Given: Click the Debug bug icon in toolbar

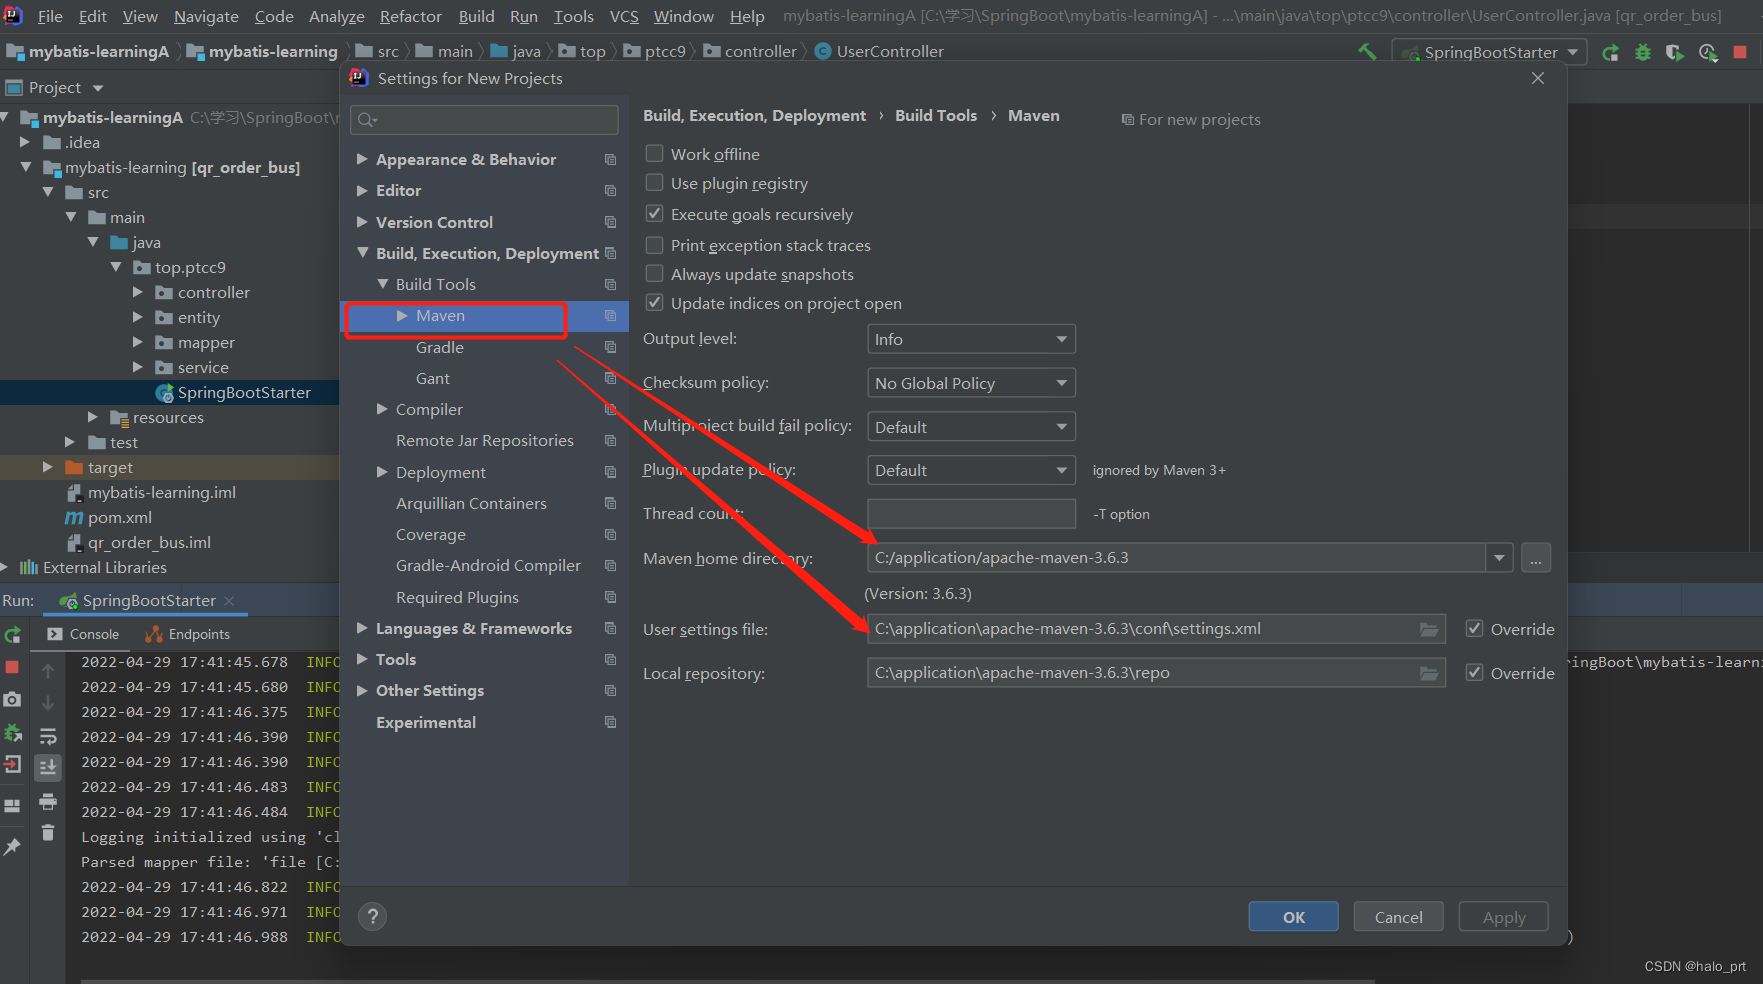Looking at the screenshot, I should pyautogui.click(x=1643, y=52).
